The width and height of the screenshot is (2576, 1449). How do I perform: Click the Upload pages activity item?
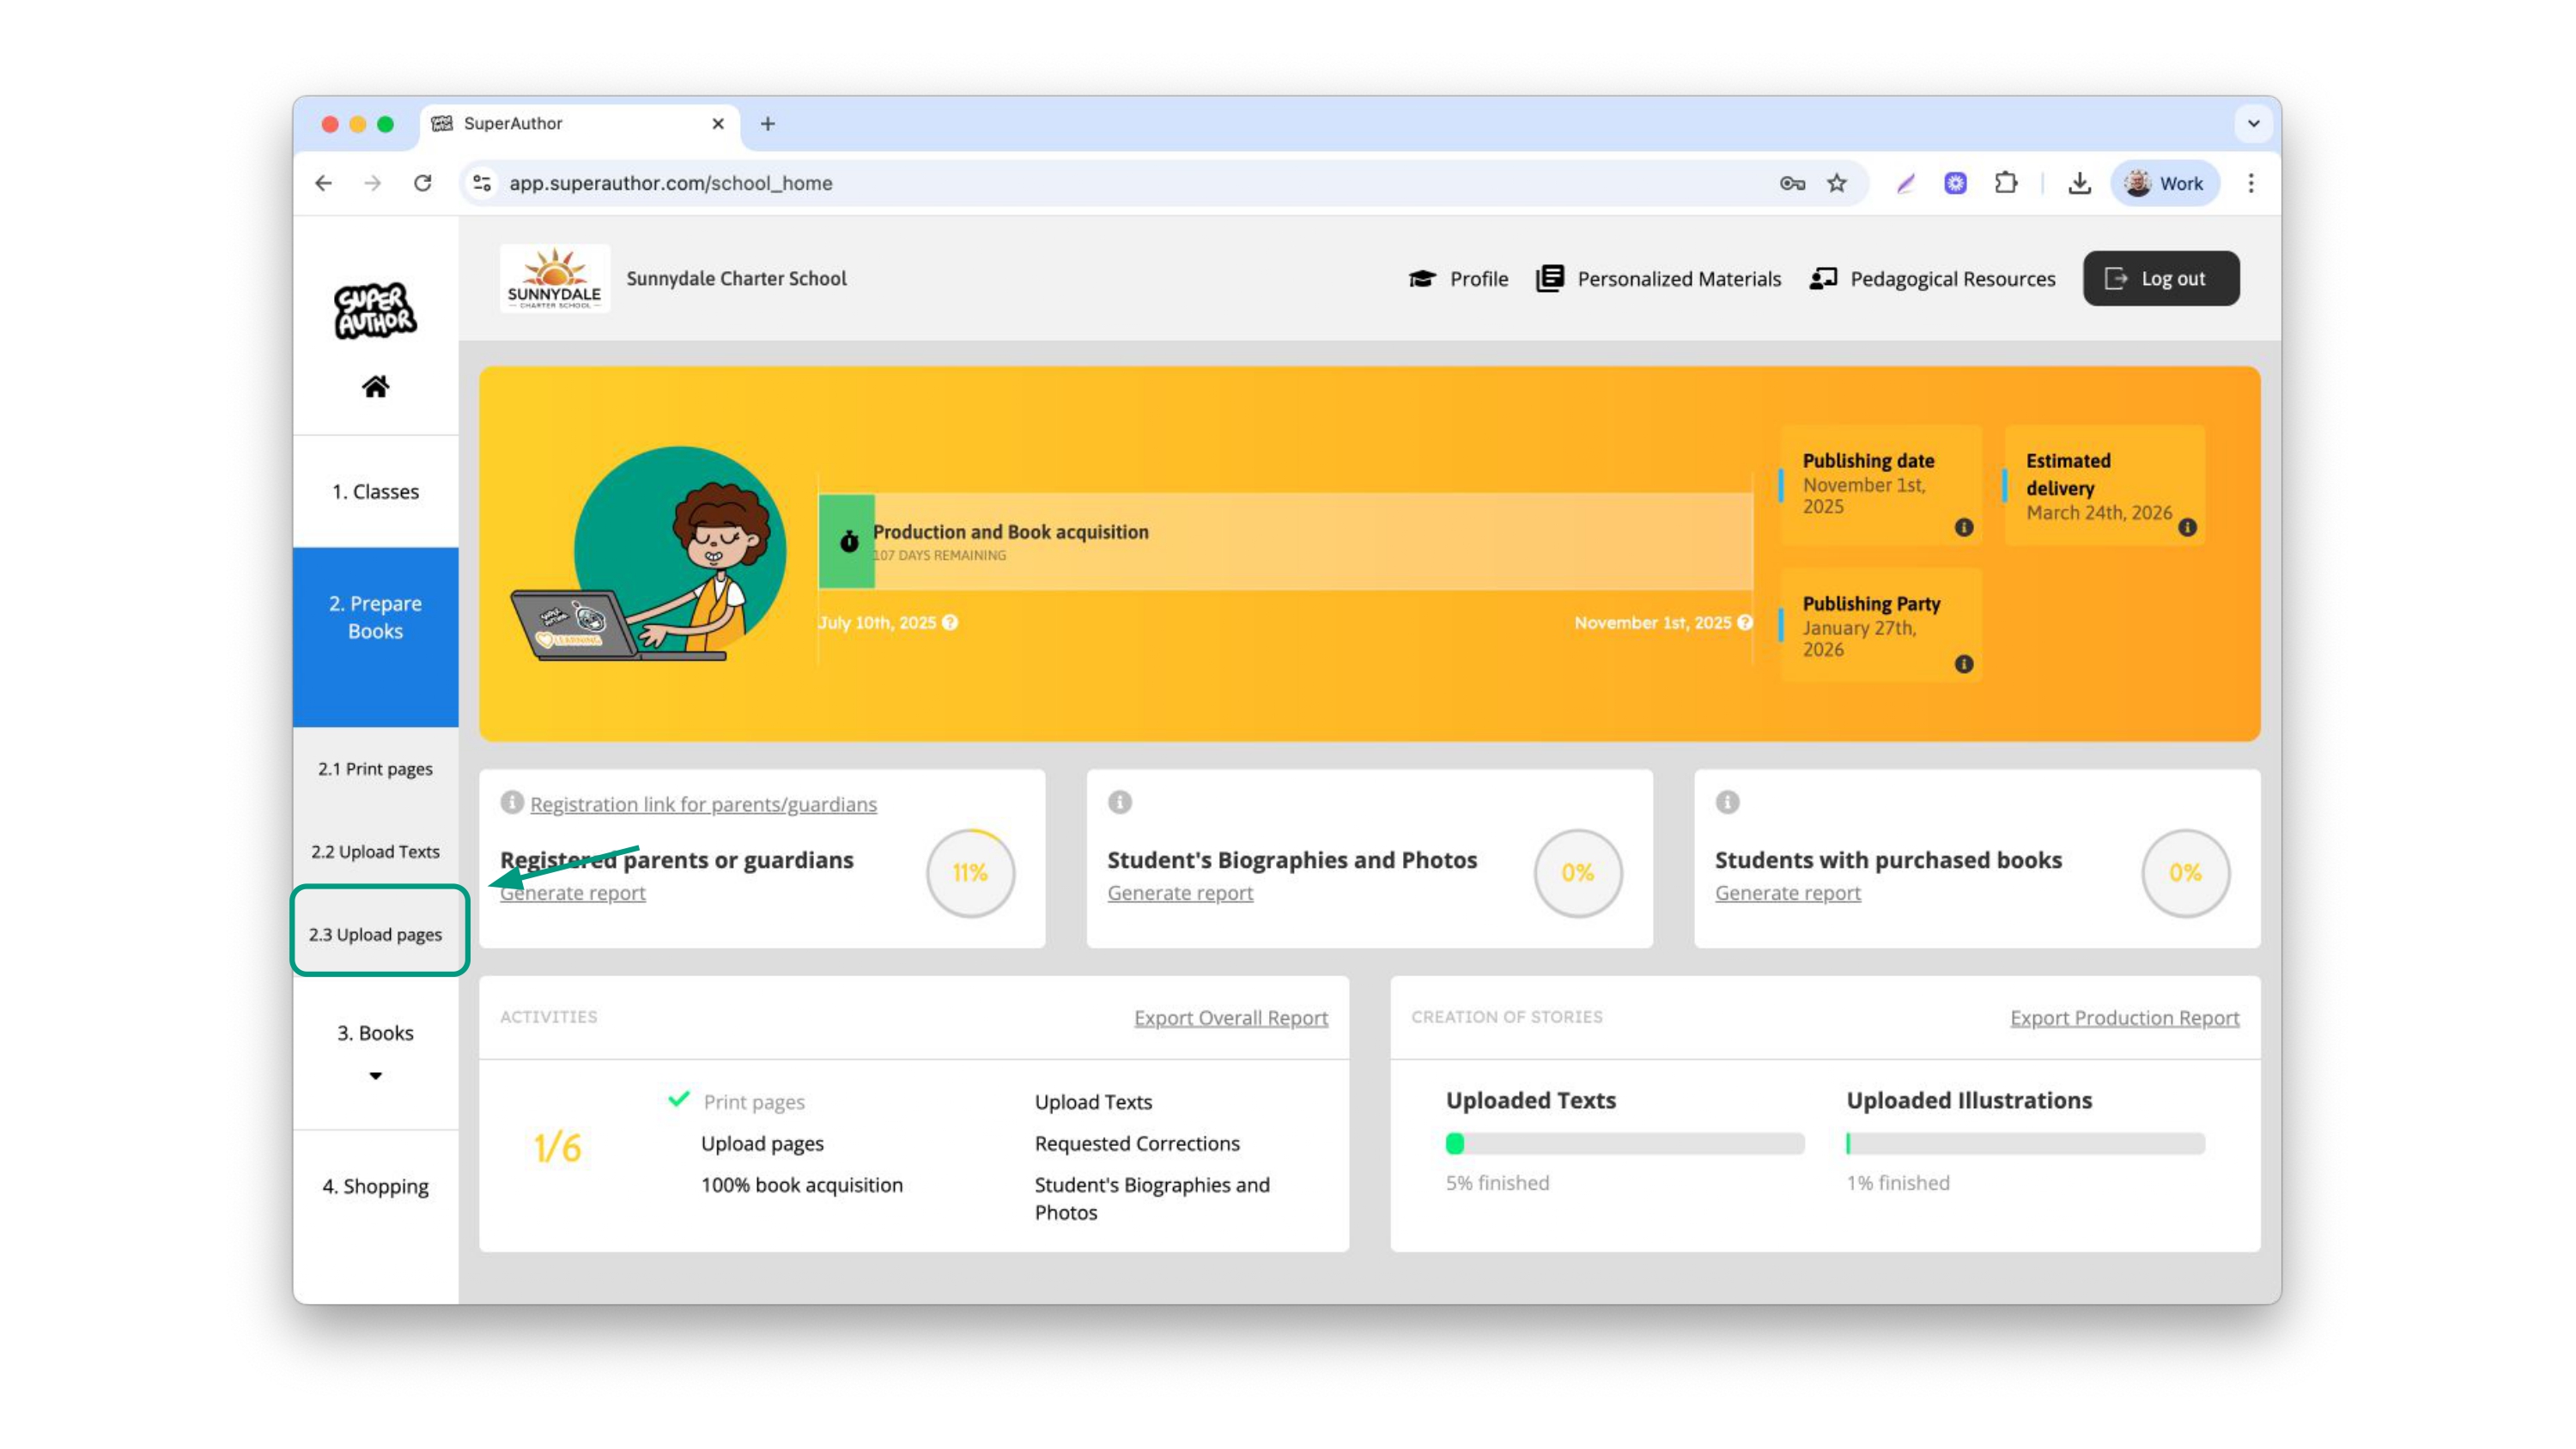762,1143
